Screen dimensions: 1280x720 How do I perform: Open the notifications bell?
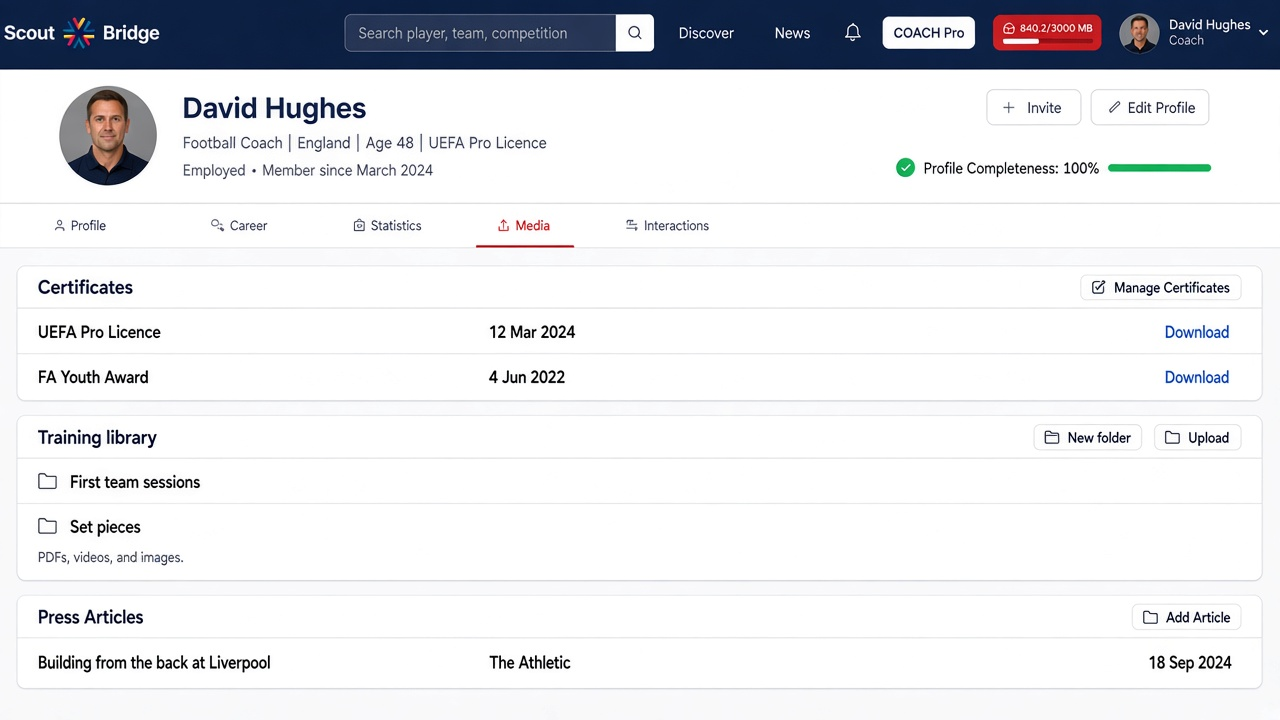click(853, 33)
